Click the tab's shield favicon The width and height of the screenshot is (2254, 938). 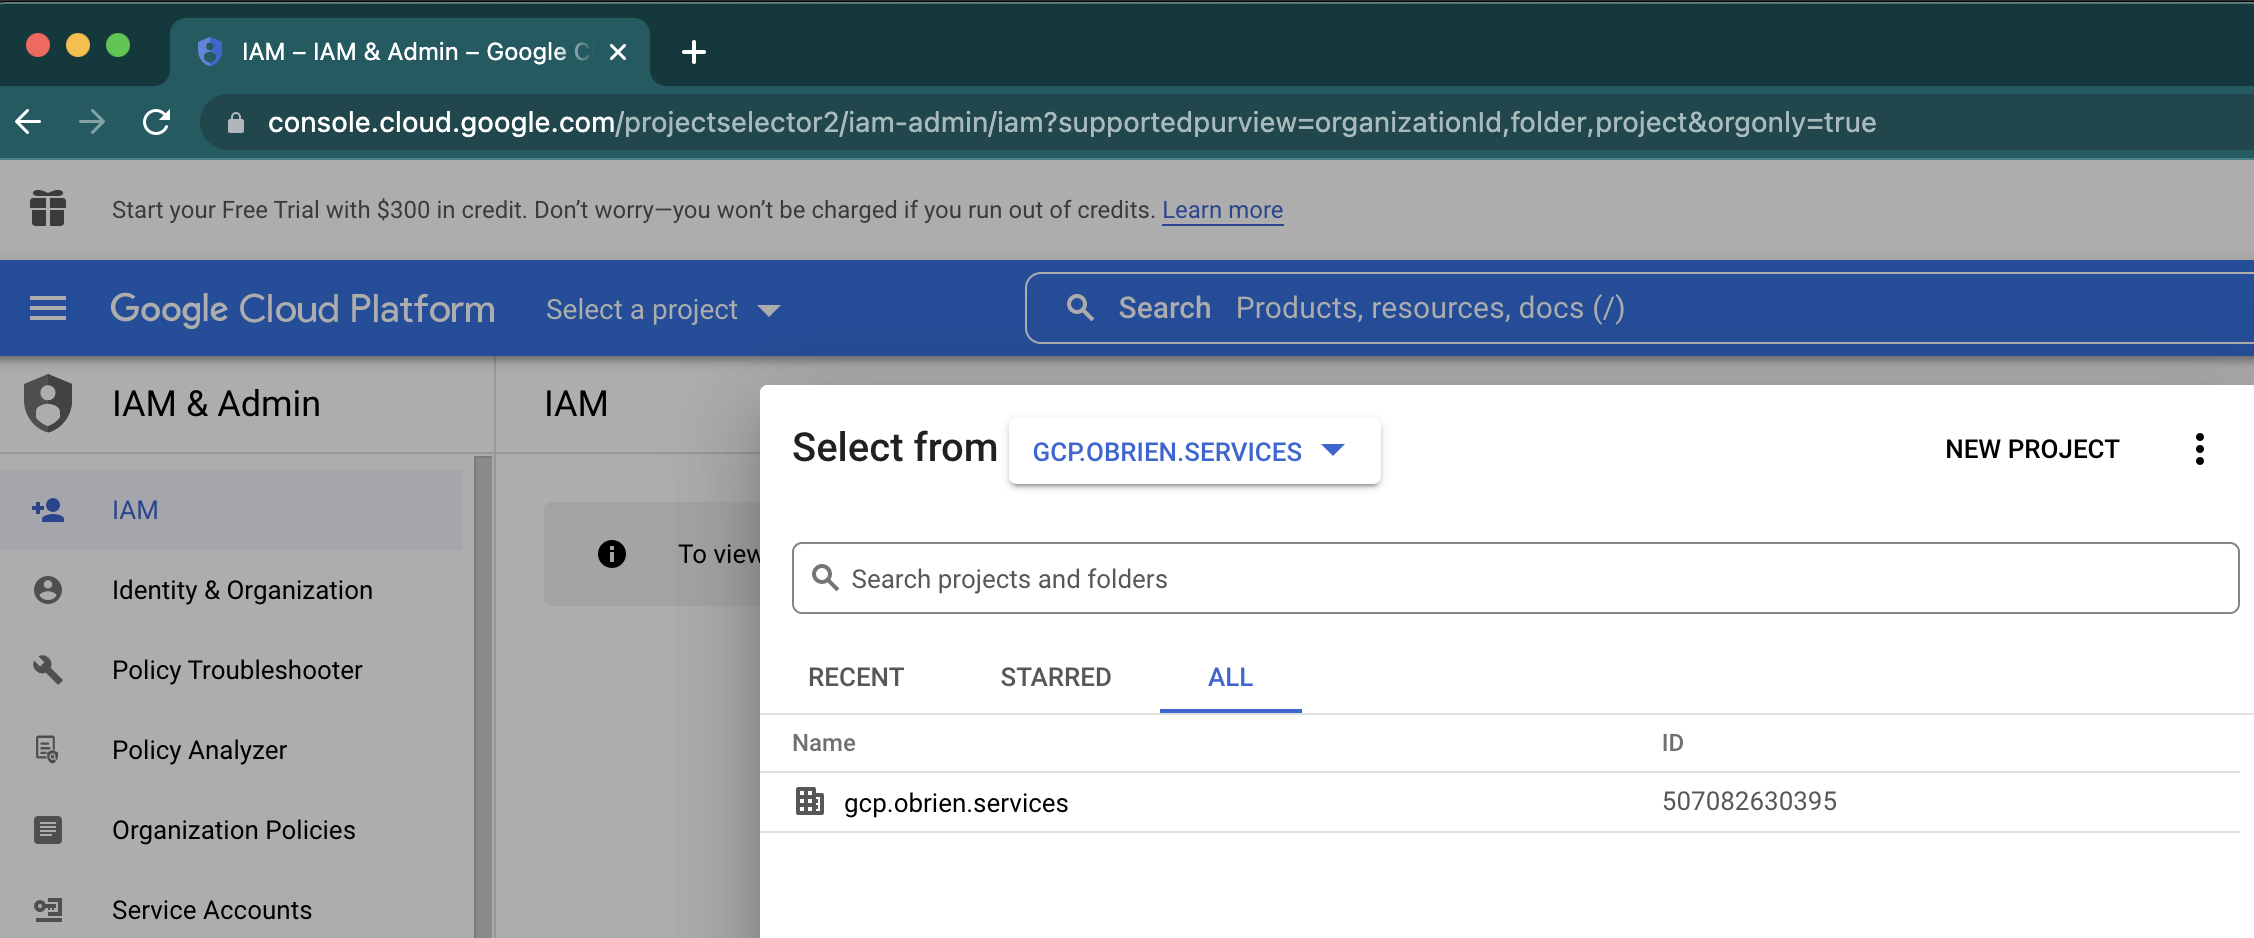coord(210,52)
